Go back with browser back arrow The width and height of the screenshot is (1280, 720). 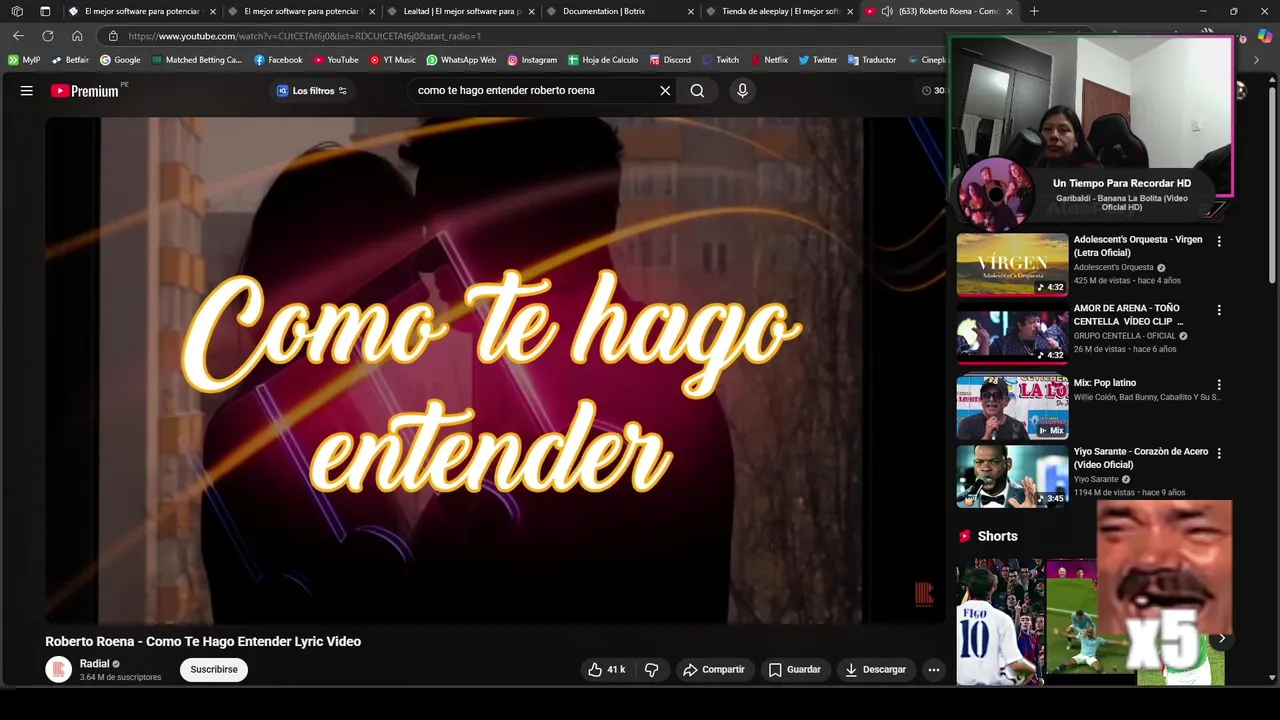pos(18,36)
